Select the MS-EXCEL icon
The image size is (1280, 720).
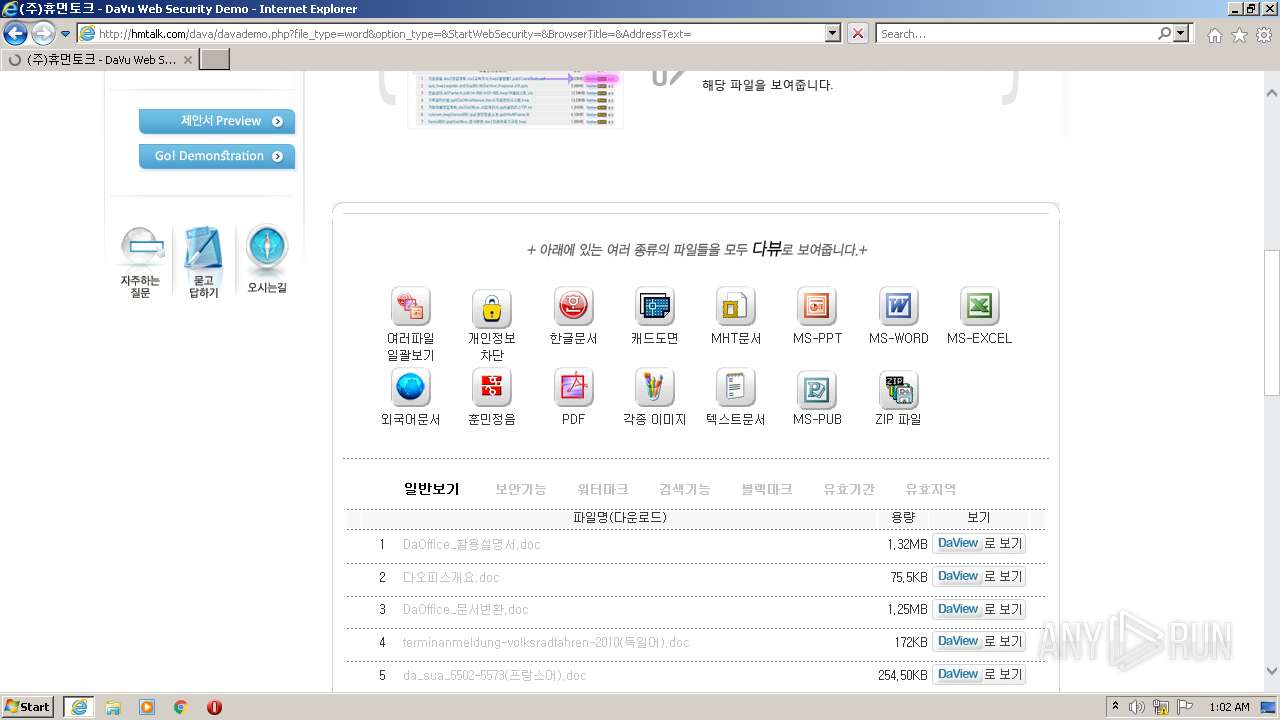pyautogui.click(x=980, y=307)
